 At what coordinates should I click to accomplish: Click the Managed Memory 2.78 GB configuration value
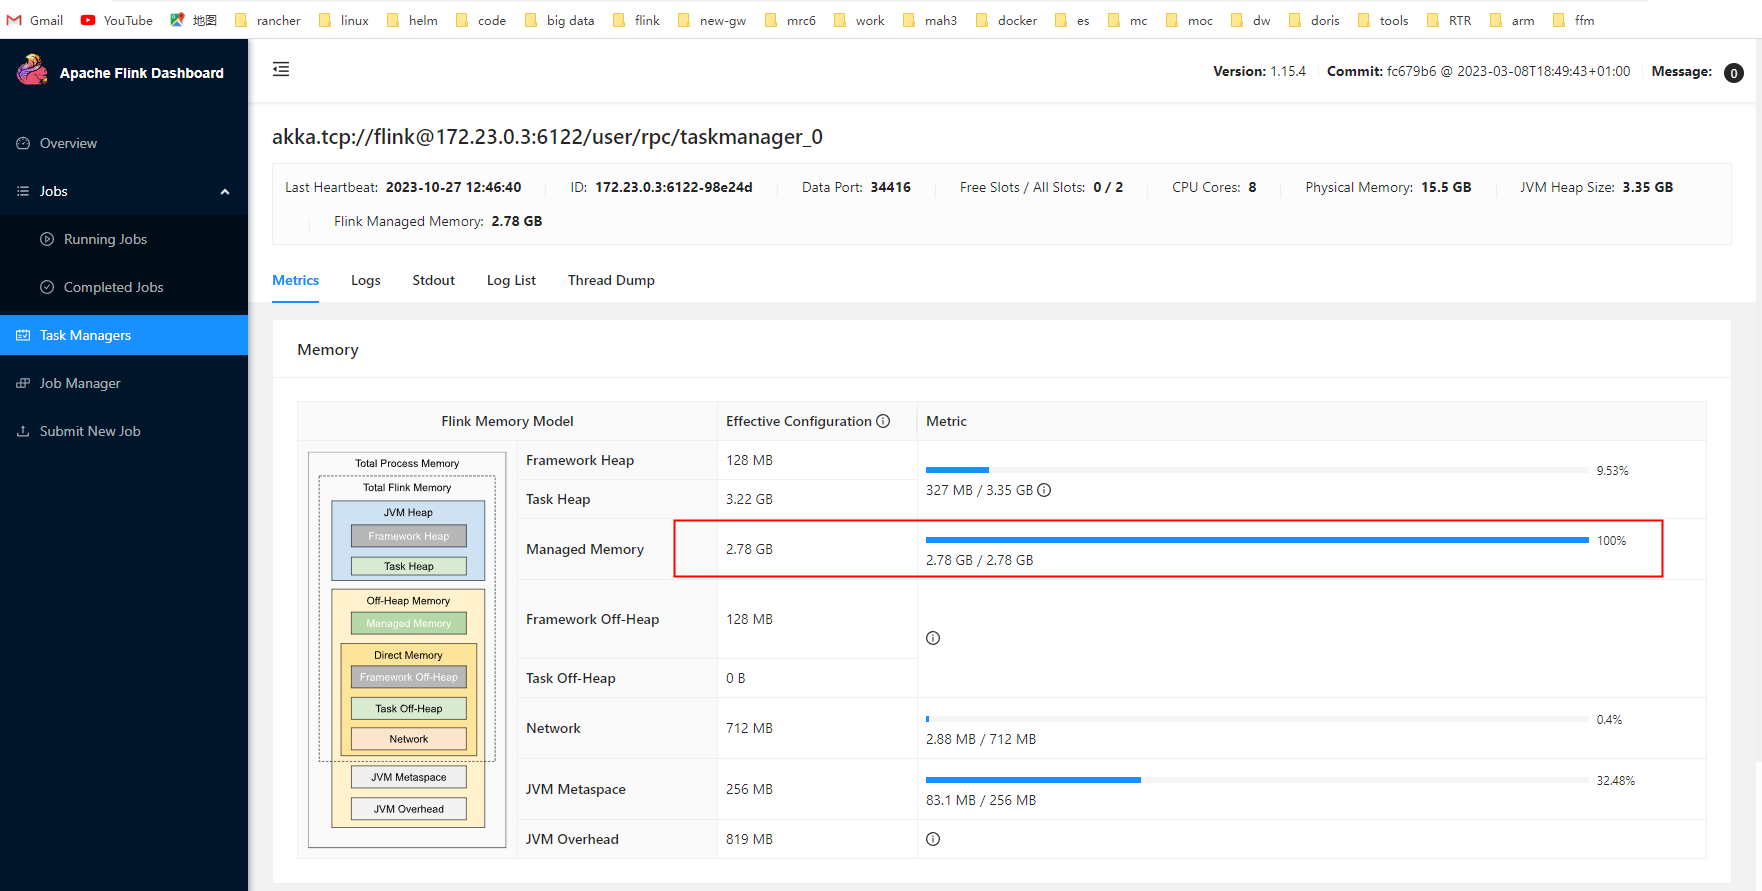point(749,549)
